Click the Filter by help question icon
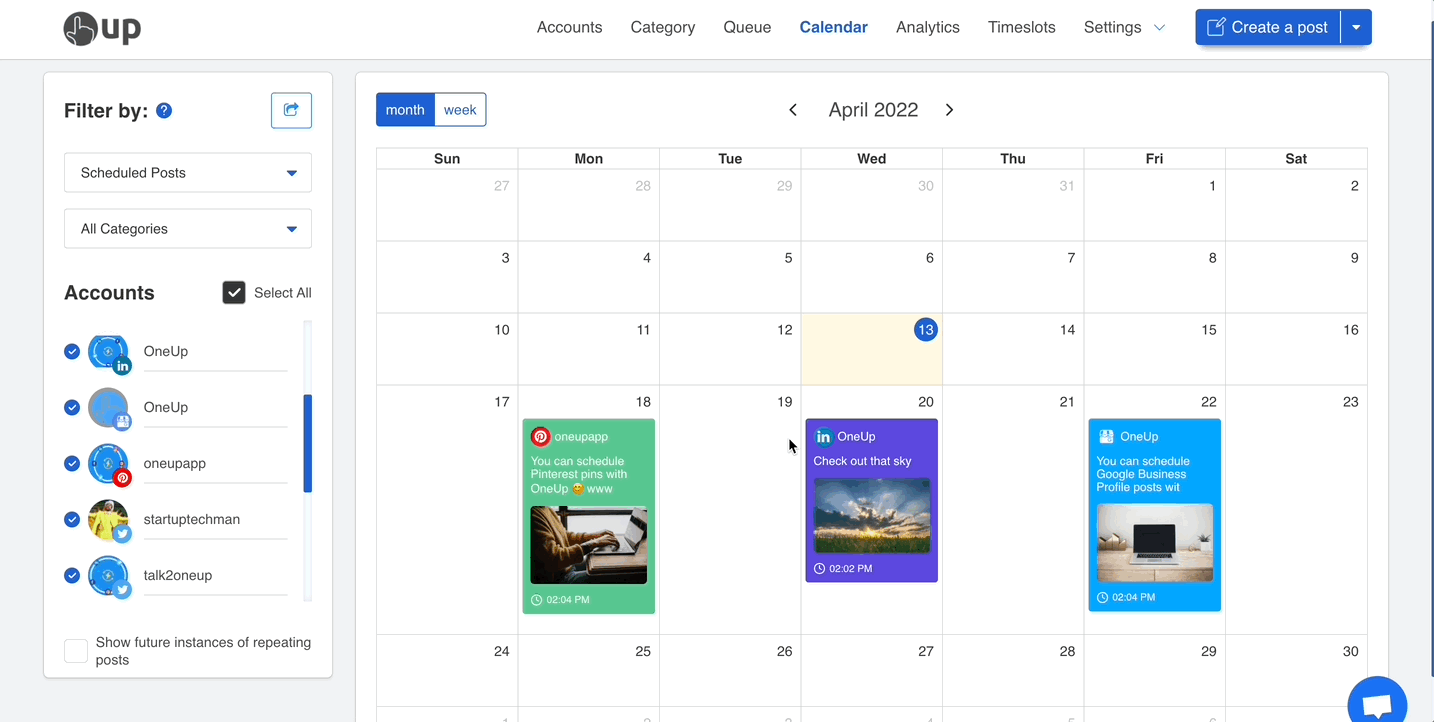 164,111
